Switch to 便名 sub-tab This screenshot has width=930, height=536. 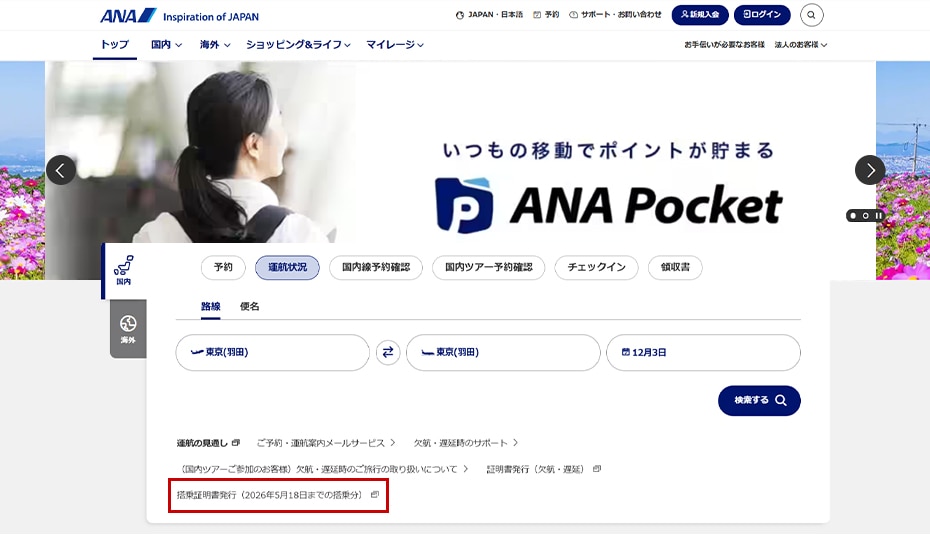pos(250,307)
